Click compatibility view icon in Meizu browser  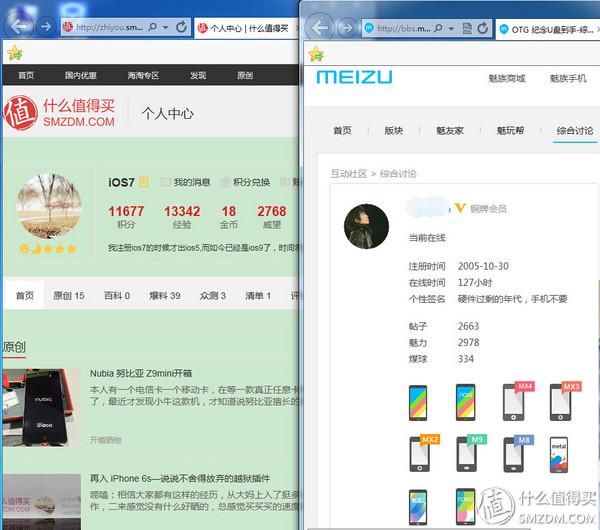point(467,28)
